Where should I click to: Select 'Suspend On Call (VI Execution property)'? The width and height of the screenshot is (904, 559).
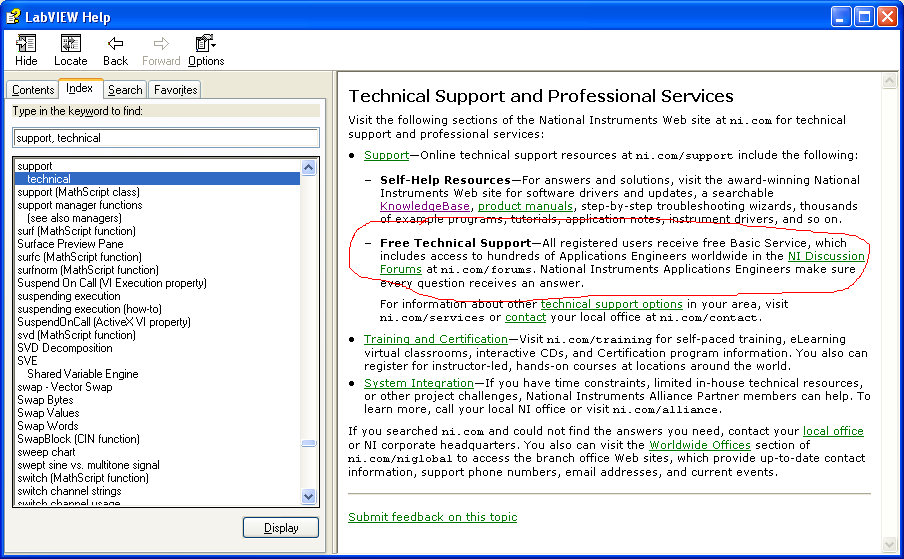pyautogui.click(x=112, y=283)
